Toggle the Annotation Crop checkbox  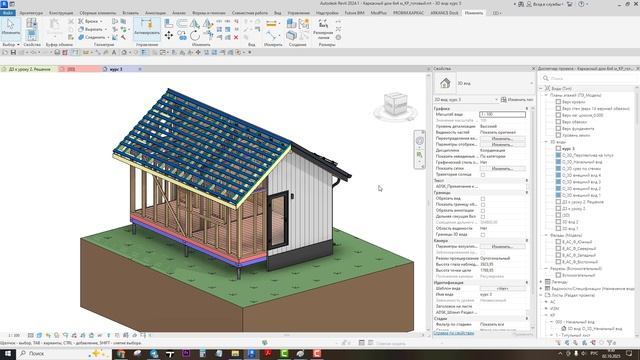click(483, 211)
